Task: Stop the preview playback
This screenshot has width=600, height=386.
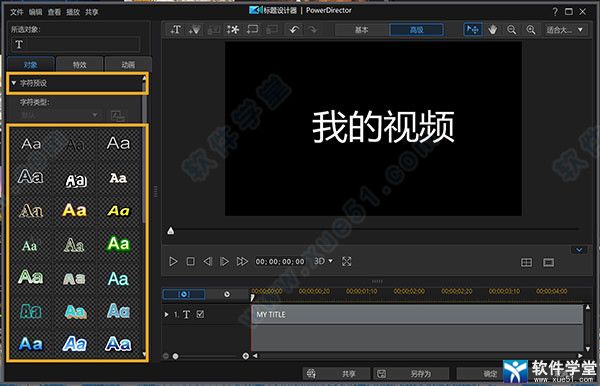Action: click(x=190, y=262)
